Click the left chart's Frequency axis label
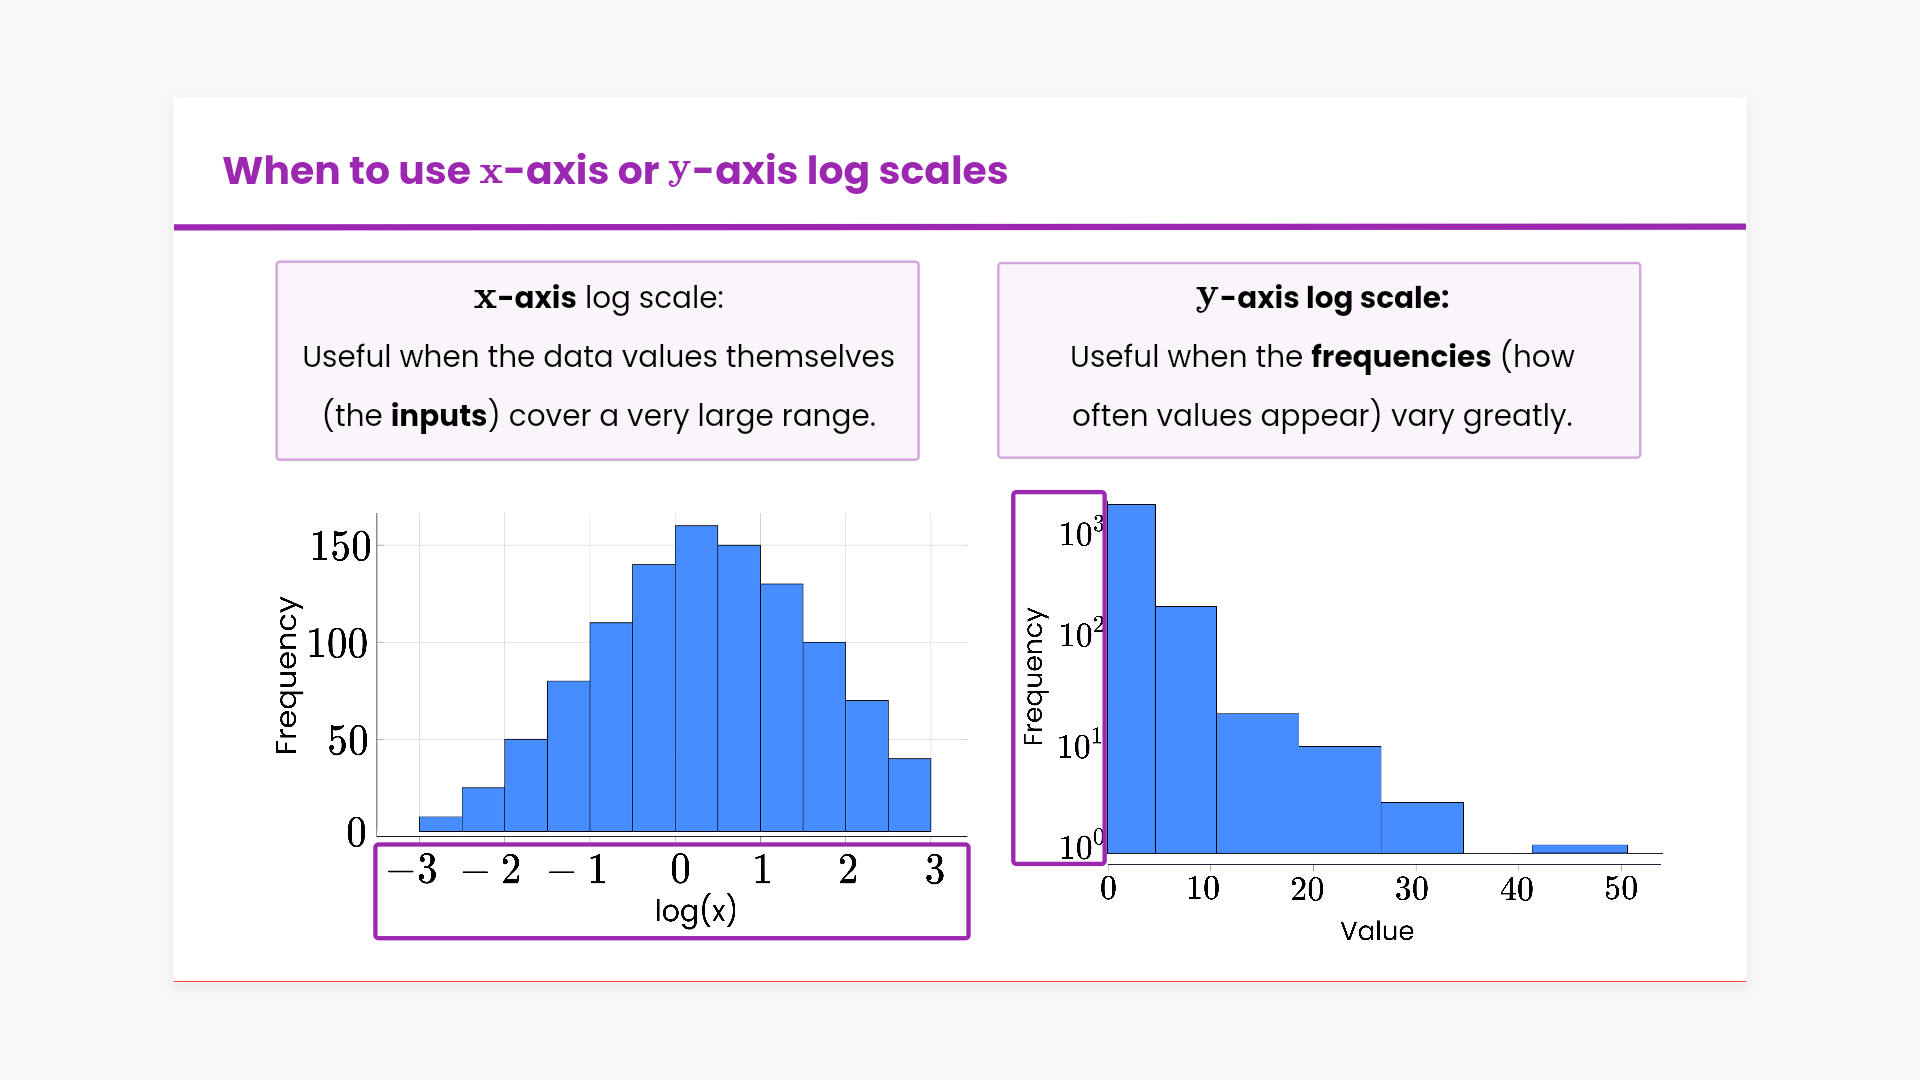Viewport: 1920px width, 1080px height. (287, 675)
